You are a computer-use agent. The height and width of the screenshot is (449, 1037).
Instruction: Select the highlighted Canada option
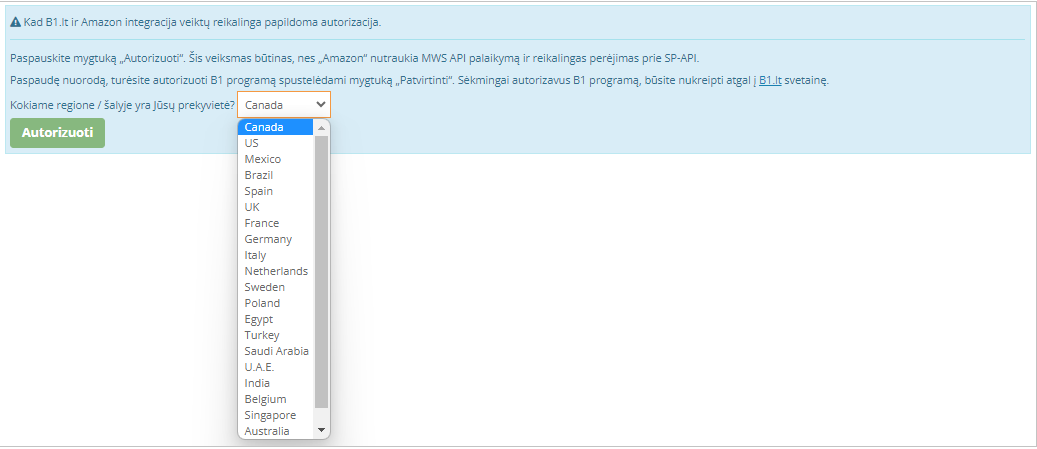point(264,127)
